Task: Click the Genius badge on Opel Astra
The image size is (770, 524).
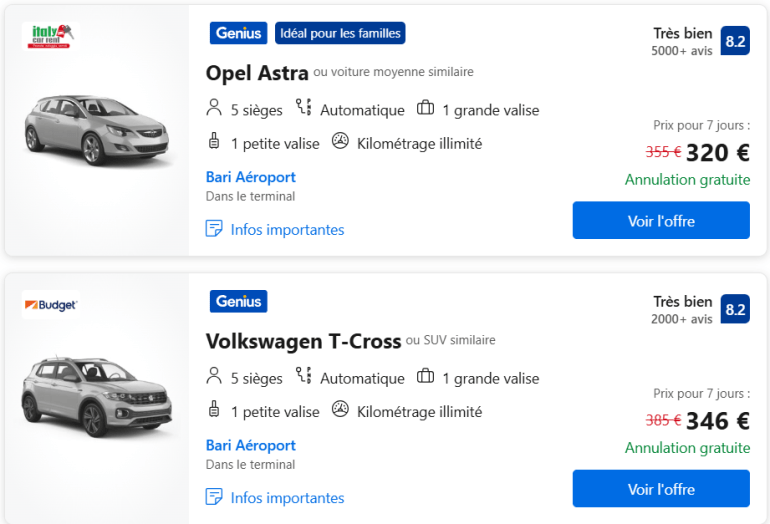Action: coord(238,33)
